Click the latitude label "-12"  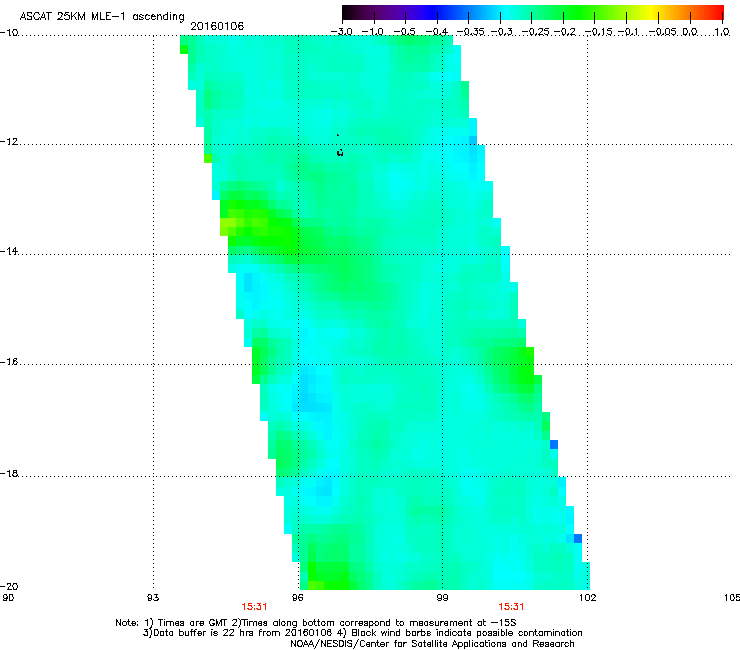(9, 142)
